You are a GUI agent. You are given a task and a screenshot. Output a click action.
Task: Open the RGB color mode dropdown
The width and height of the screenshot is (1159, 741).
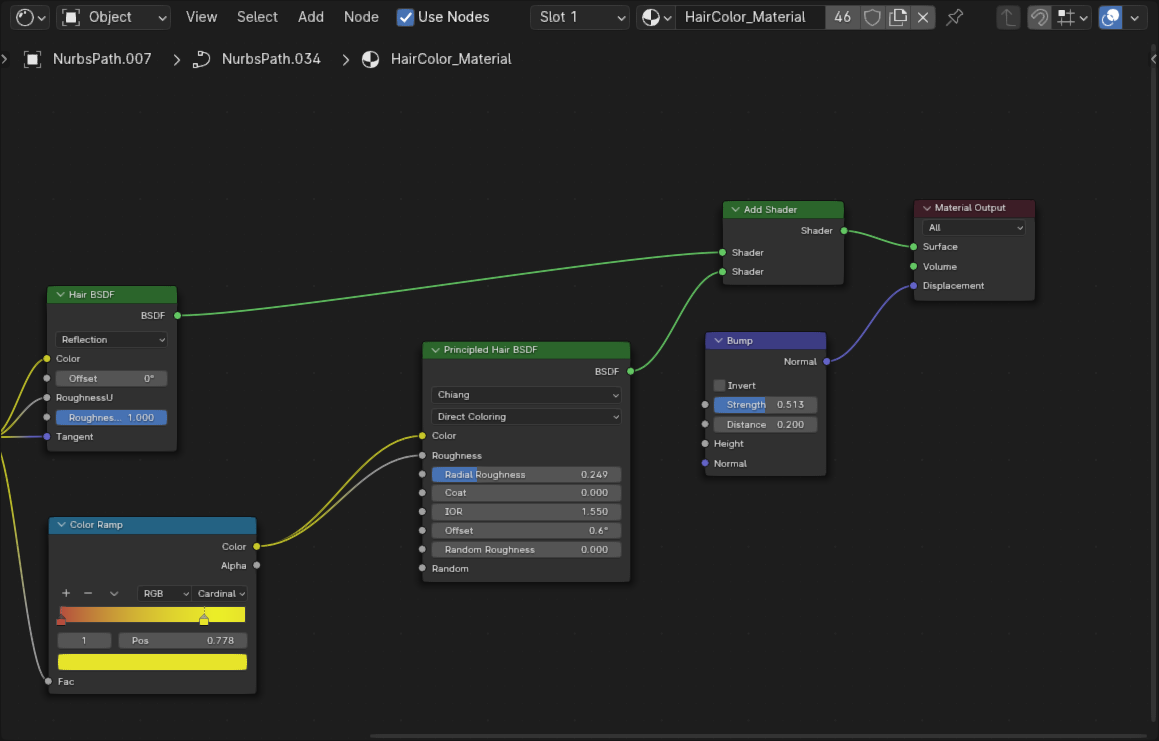click(164, 593)
